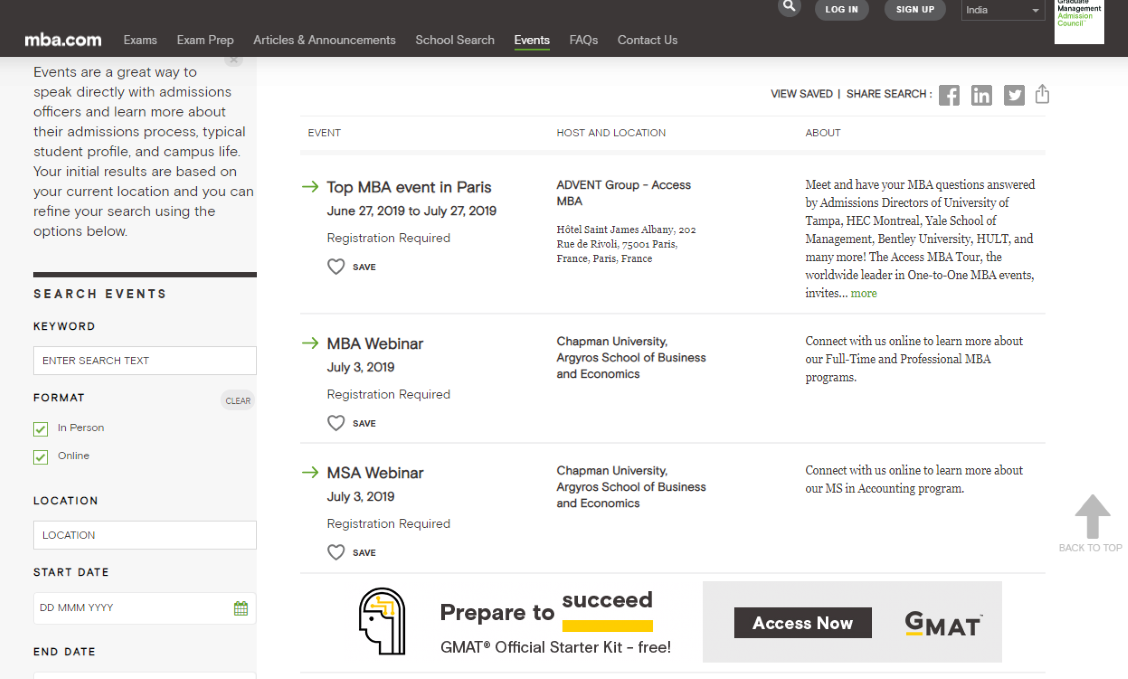Share search on Twitter
Image resolution: width=1128 pixels, height=679 pixels.
coord(1014,95)
